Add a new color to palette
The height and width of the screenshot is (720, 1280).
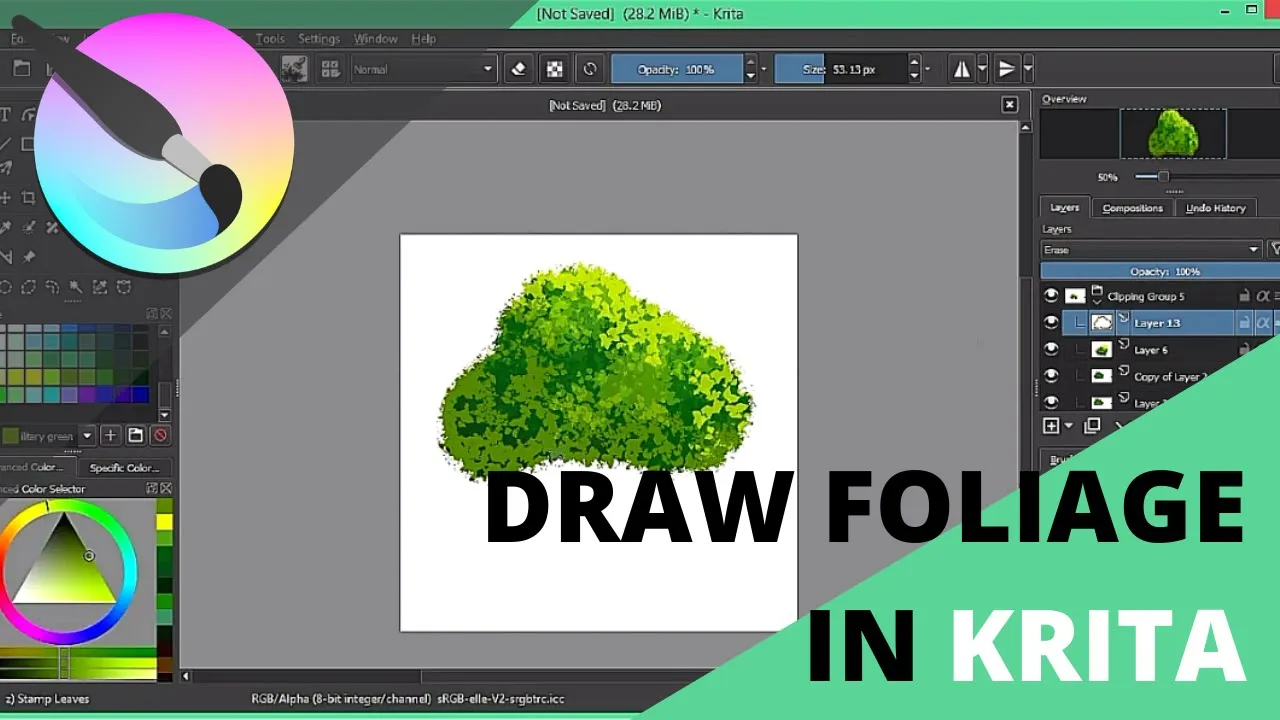click(111, 435)
